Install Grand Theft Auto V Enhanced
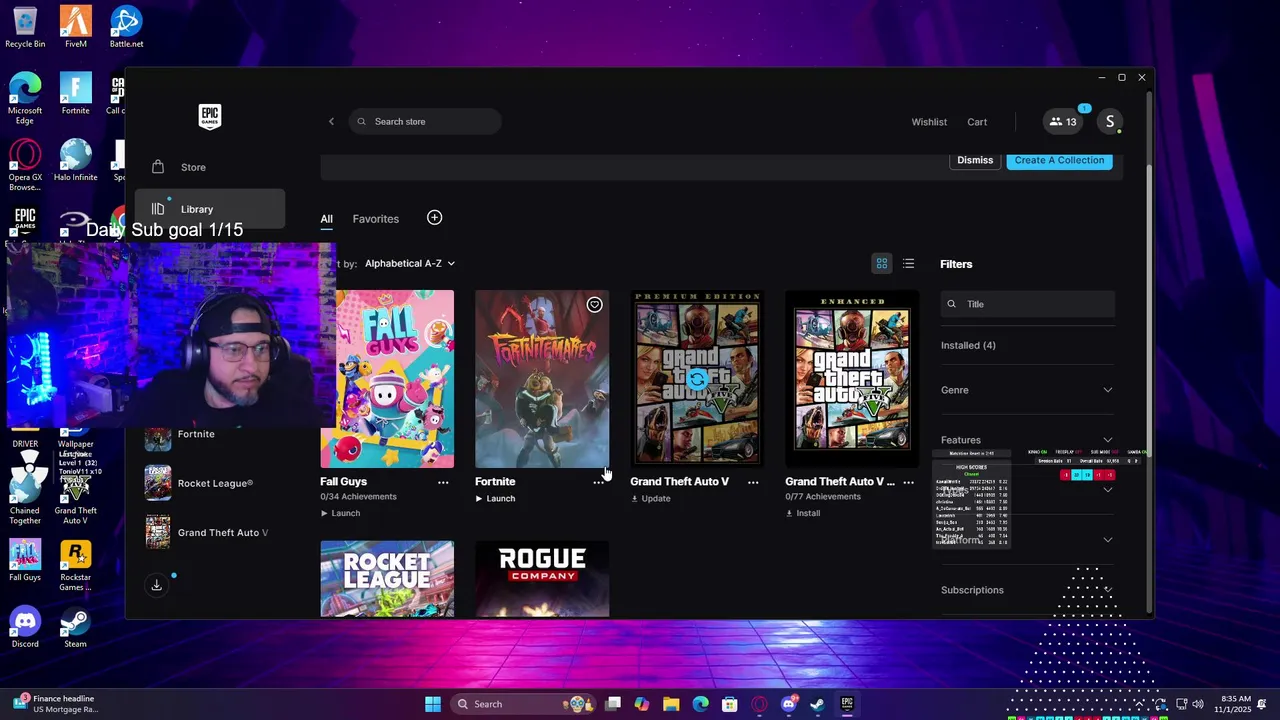Screen dimensions: 1280x720 (x=803, y=514)
